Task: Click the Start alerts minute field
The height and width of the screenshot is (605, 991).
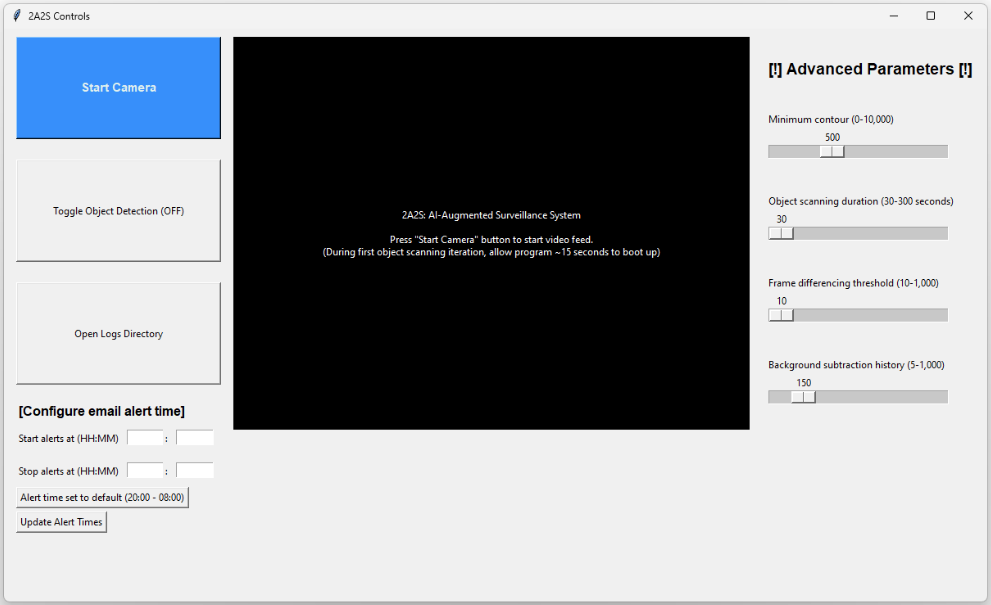Action: [x=195, y=438]
